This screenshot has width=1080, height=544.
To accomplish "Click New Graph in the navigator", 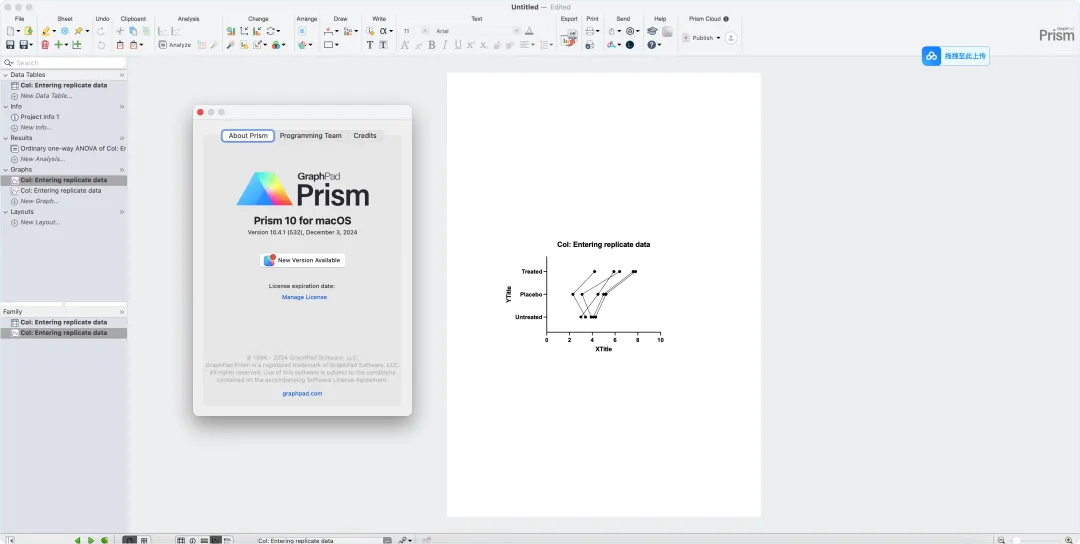I will coord(39,201).
